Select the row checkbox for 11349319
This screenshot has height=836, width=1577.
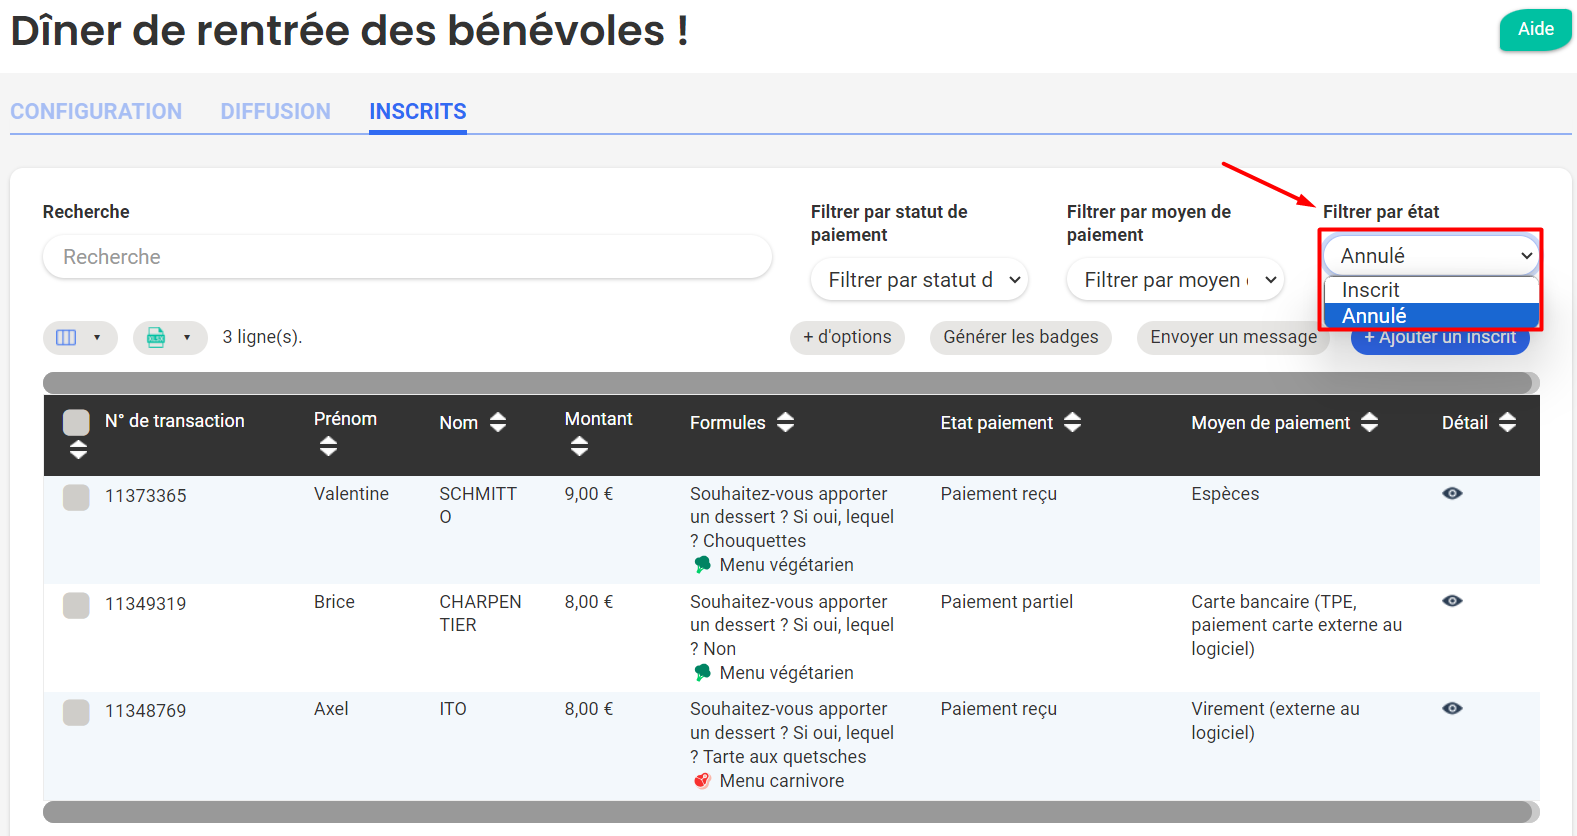76,605
